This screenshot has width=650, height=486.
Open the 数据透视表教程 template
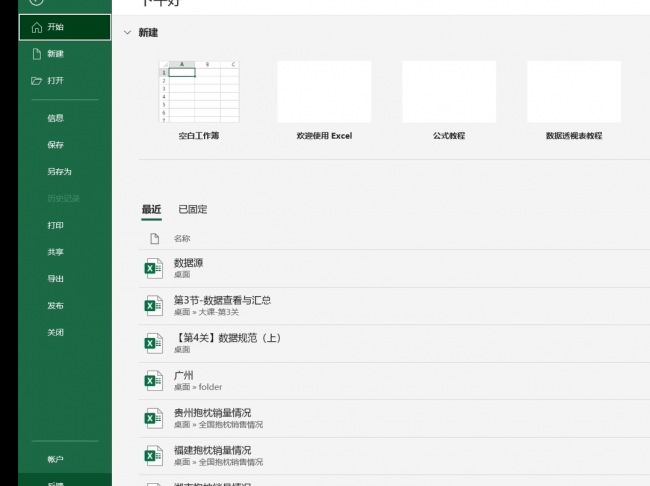574,92
